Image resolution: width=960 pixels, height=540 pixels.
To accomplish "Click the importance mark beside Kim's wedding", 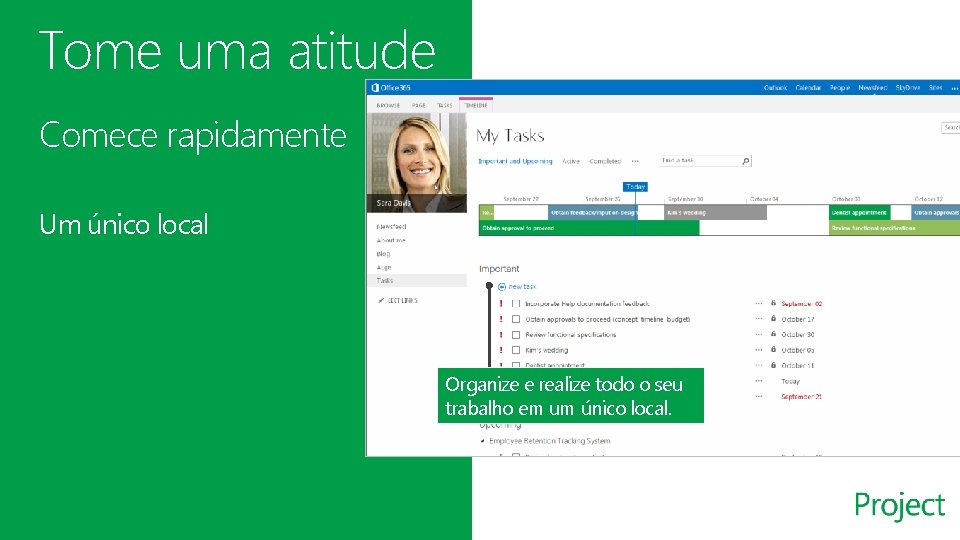I will click(501, 350).
